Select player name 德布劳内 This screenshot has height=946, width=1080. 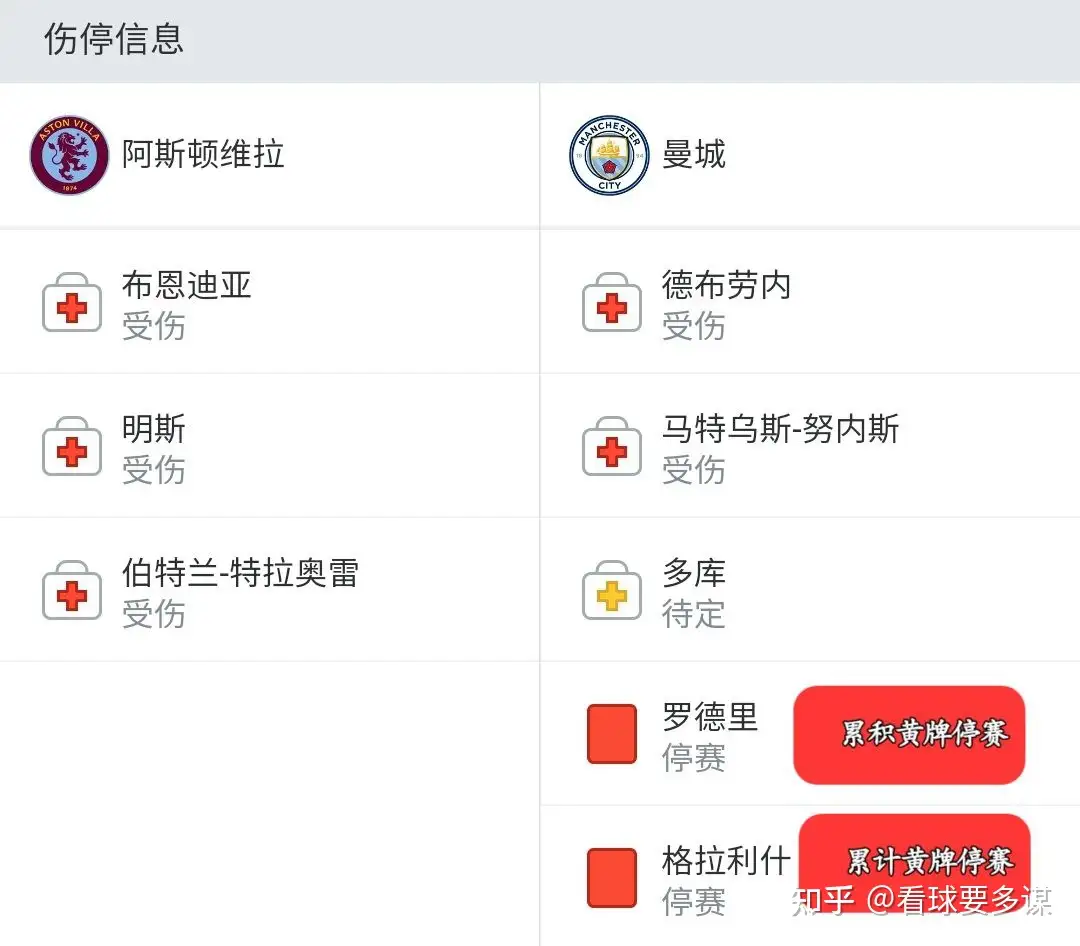(726, 286)
